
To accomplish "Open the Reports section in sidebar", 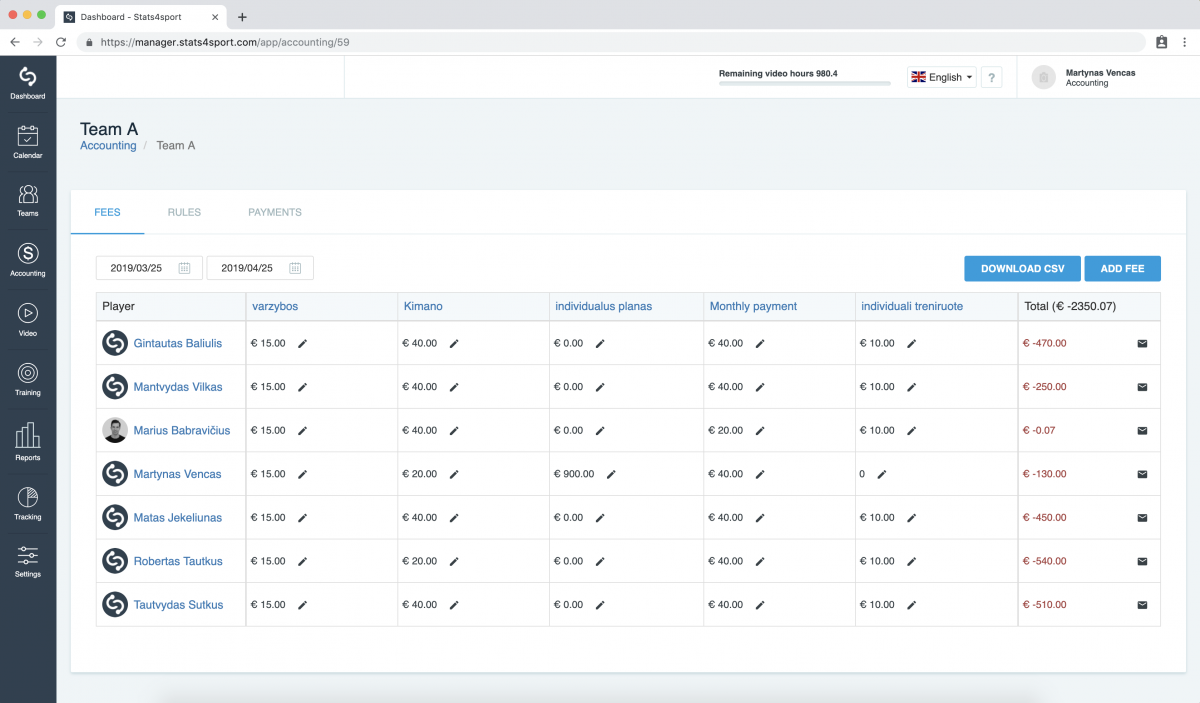I will (x=28, y=441).
